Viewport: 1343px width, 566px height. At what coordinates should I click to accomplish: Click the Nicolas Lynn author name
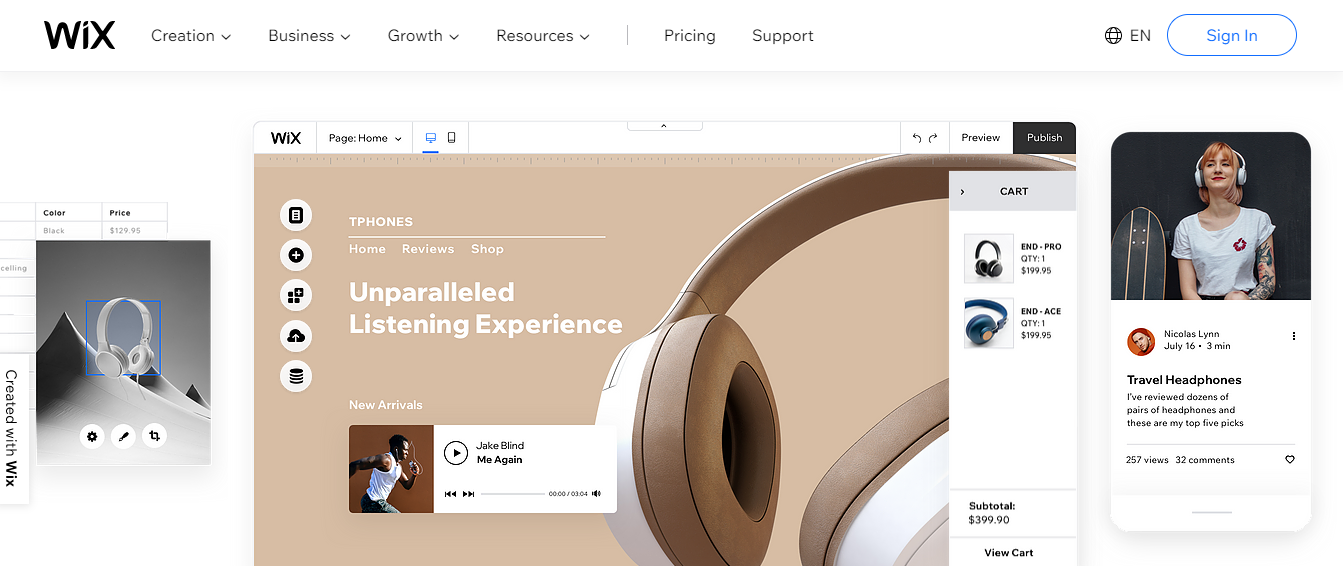click(x=1192, y=334)
